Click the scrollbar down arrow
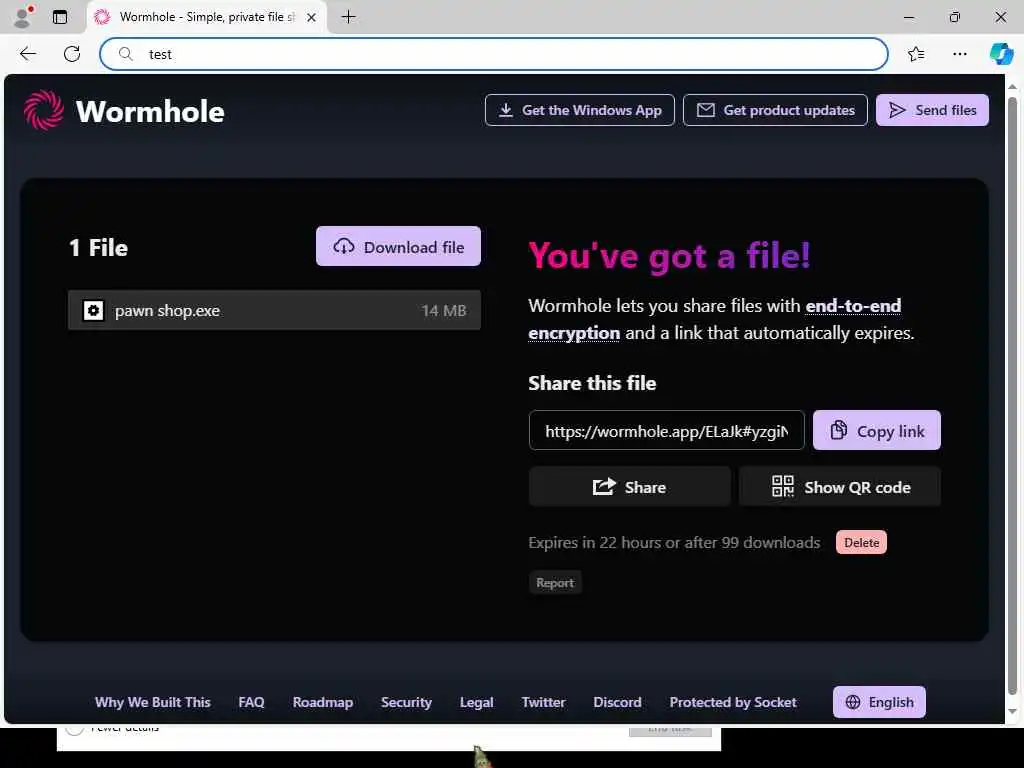1024x768 pixels. pos(1012,712)
